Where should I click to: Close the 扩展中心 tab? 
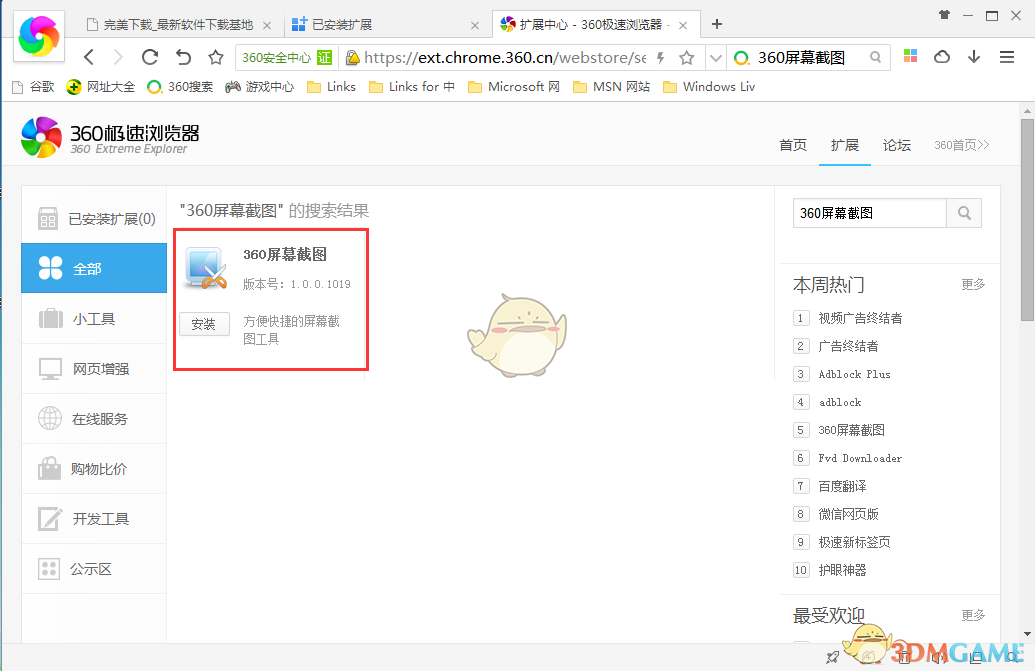tap(683, 26)
